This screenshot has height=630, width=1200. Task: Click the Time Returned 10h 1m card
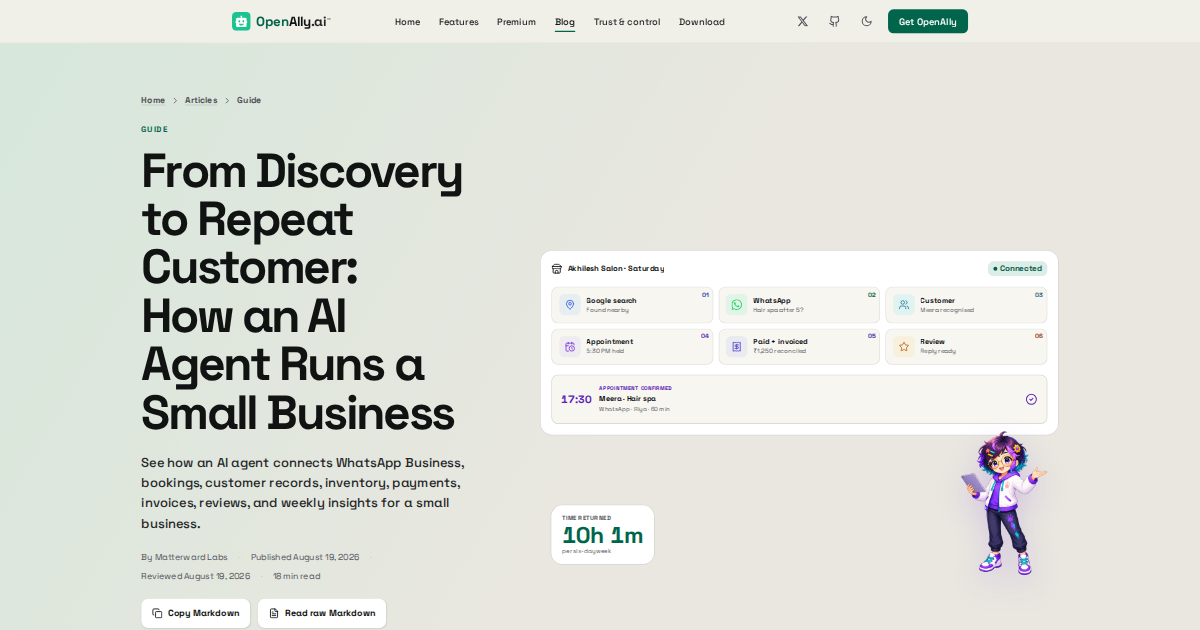[602, 534]
